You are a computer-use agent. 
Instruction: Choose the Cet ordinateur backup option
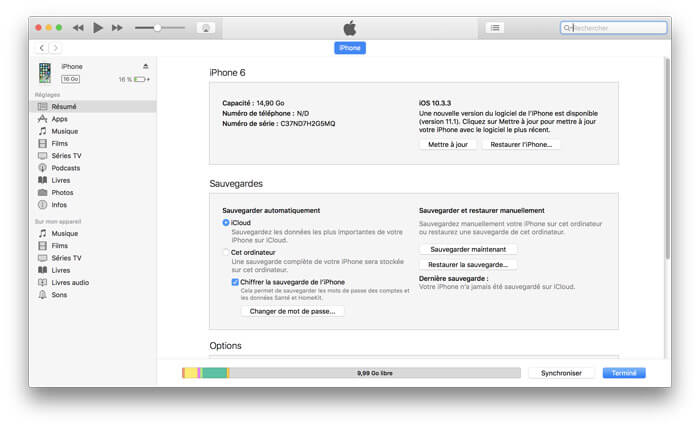pos(226,253)
